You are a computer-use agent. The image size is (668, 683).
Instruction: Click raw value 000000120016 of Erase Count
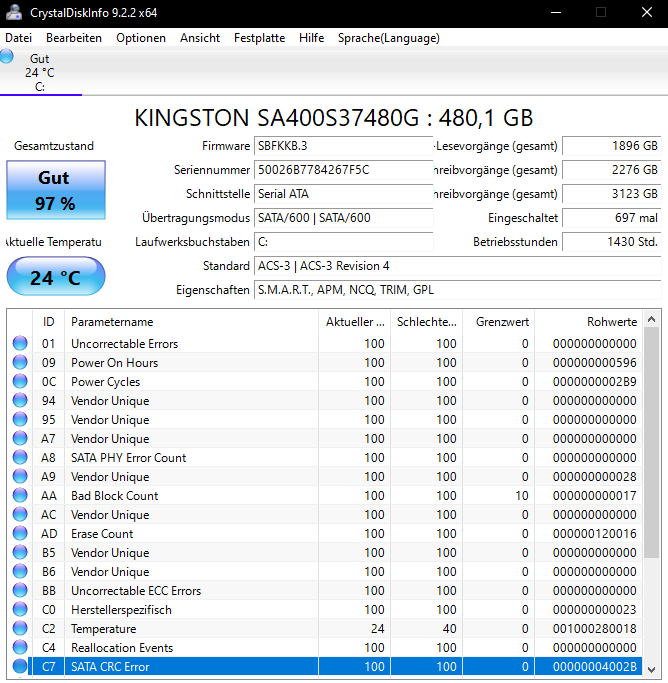click(x=594, y=534)
